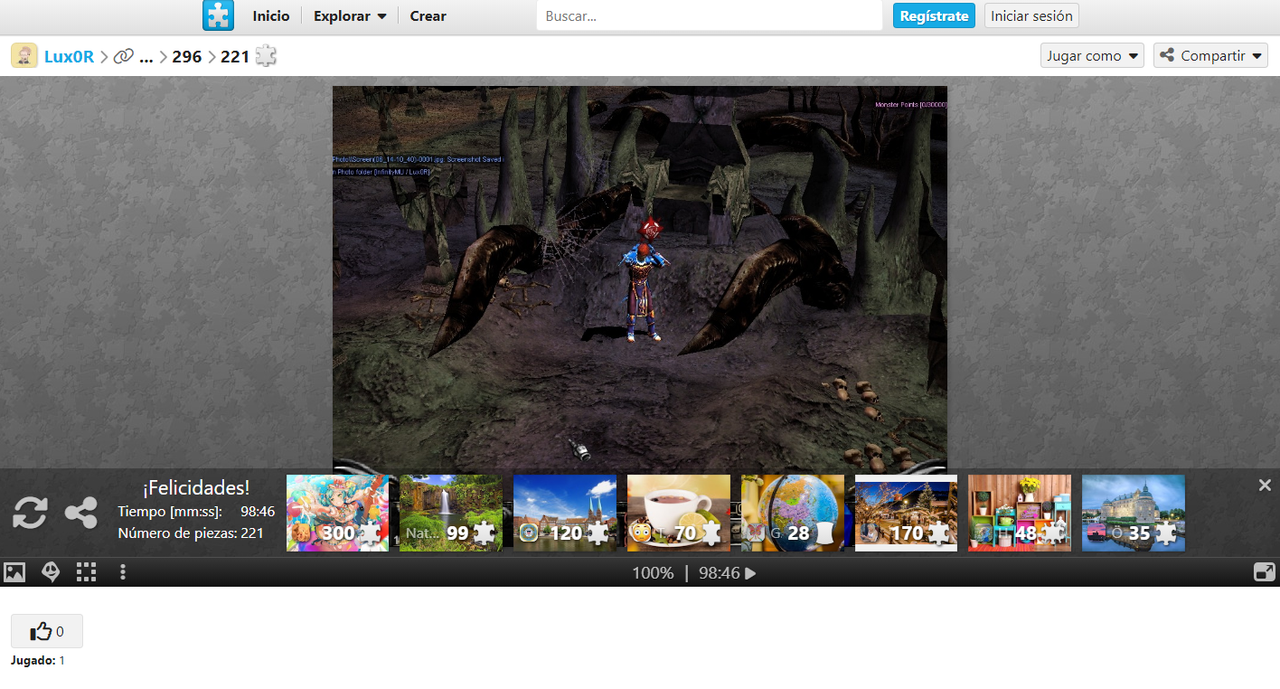Open the Jugar como dropdown
This screenshot has height=689, width=1280.
(1092, 56)
